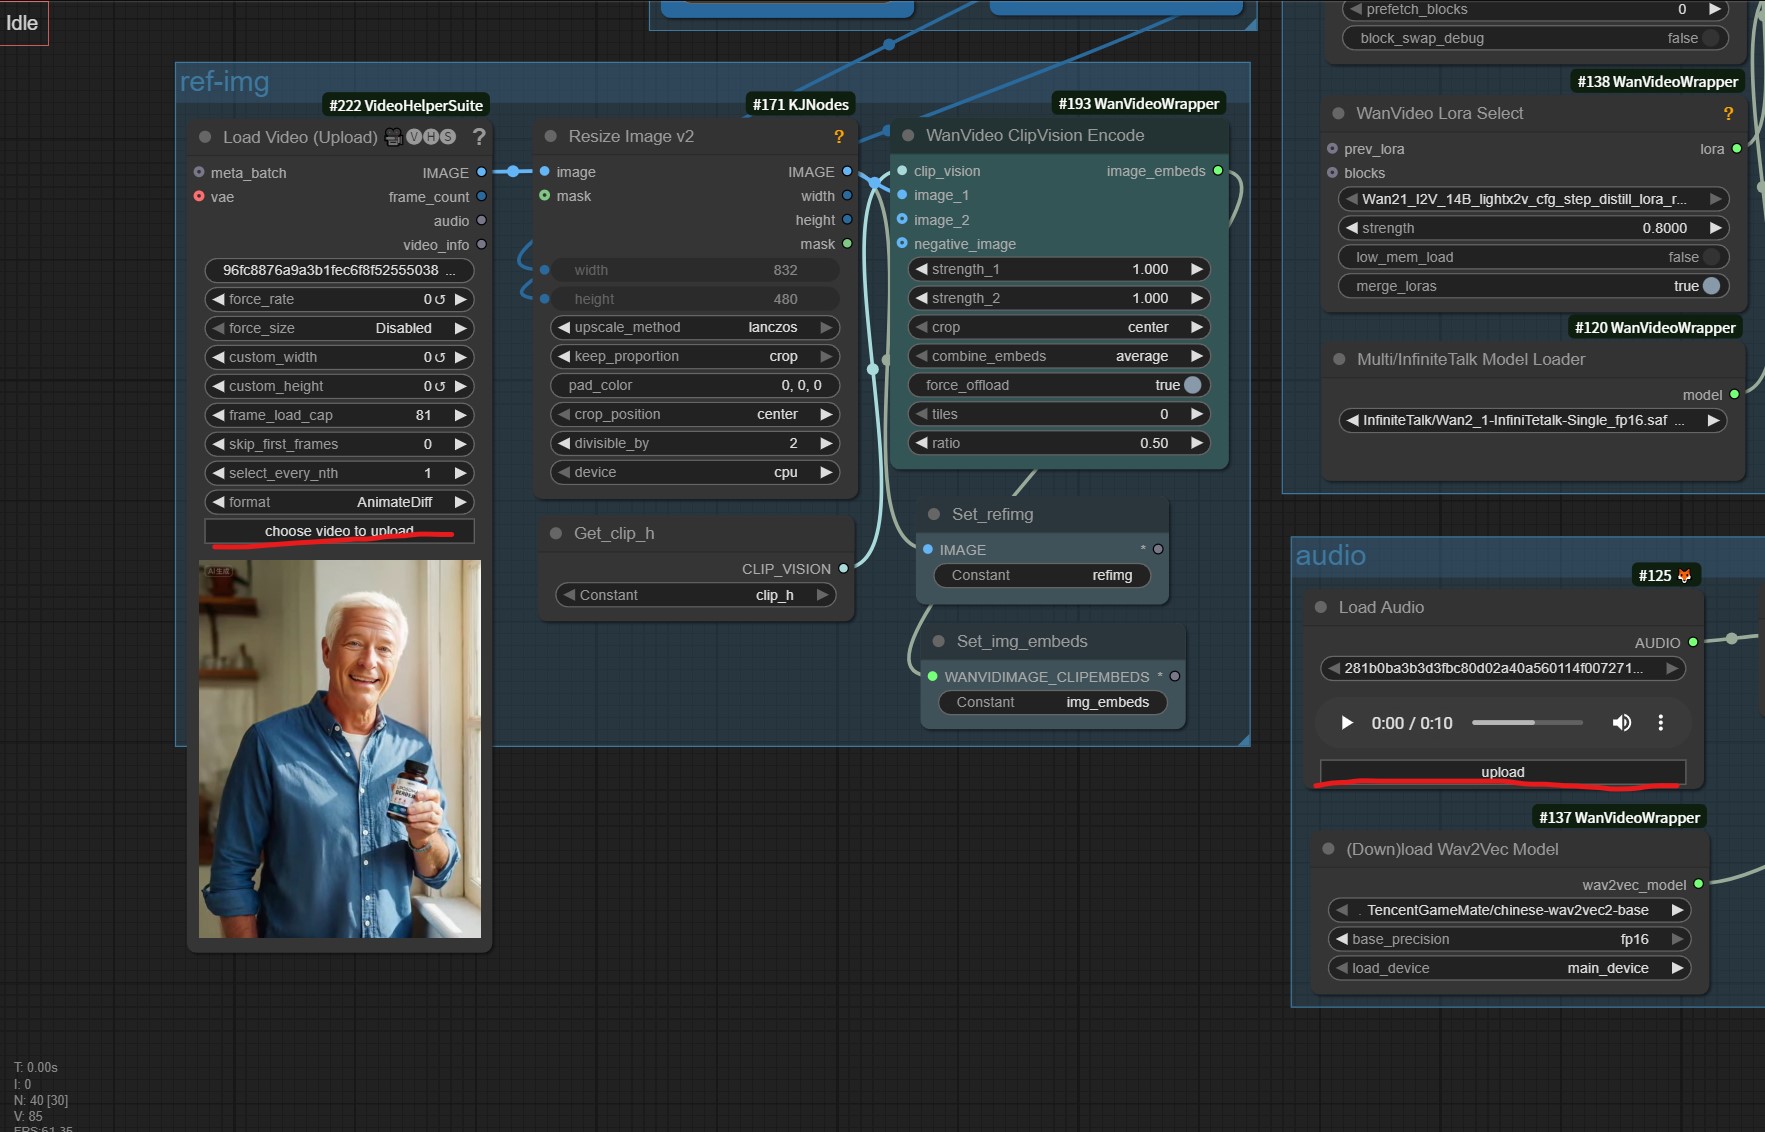Screen dimensions: 1765x1132
Task: Open help for WanVideo Lora Select node
Action: pyautogui.click(x=1728, y=114)
